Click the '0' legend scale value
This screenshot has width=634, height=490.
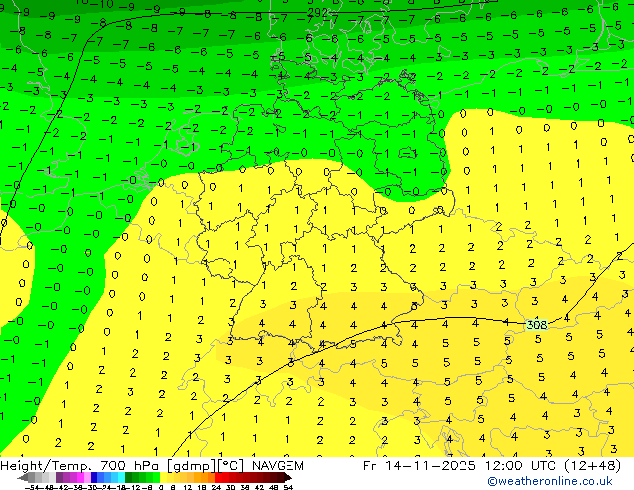coord(161,487)
